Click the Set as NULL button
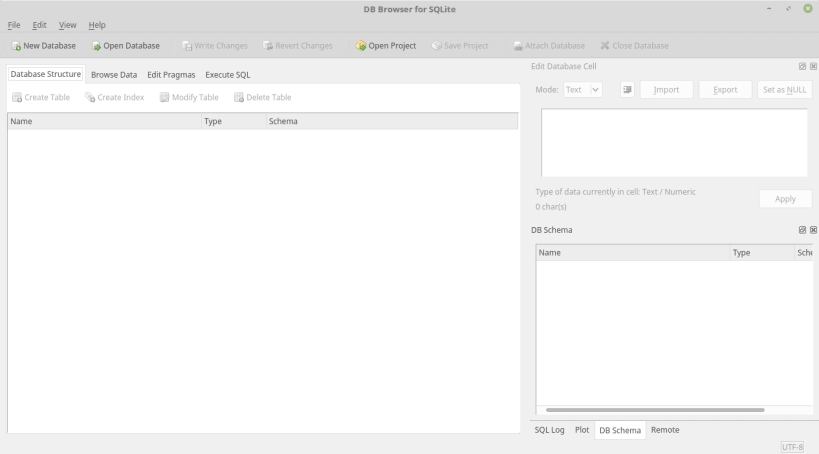Image resolution: width=819 pixels, height=454 pixels. [x=785, y=90]
